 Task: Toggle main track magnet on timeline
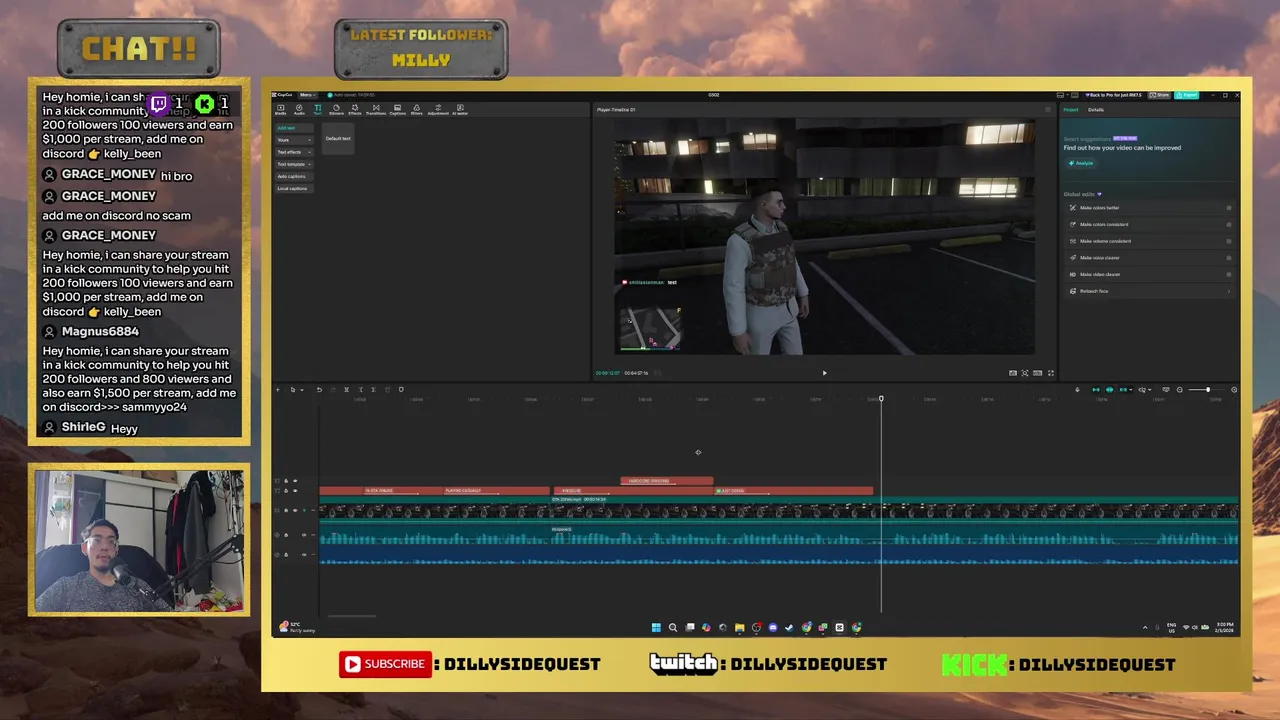coord(1096,389)
